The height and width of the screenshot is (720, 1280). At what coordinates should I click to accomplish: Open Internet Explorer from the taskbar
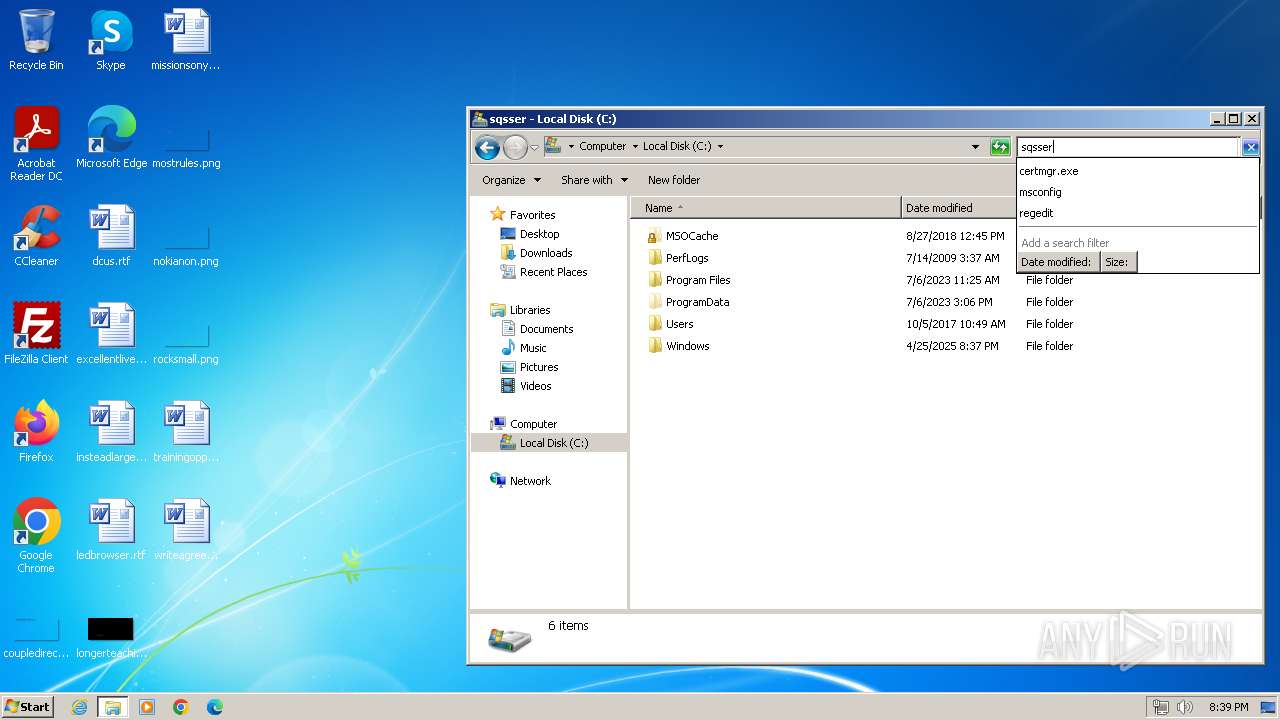pos(79,707)
